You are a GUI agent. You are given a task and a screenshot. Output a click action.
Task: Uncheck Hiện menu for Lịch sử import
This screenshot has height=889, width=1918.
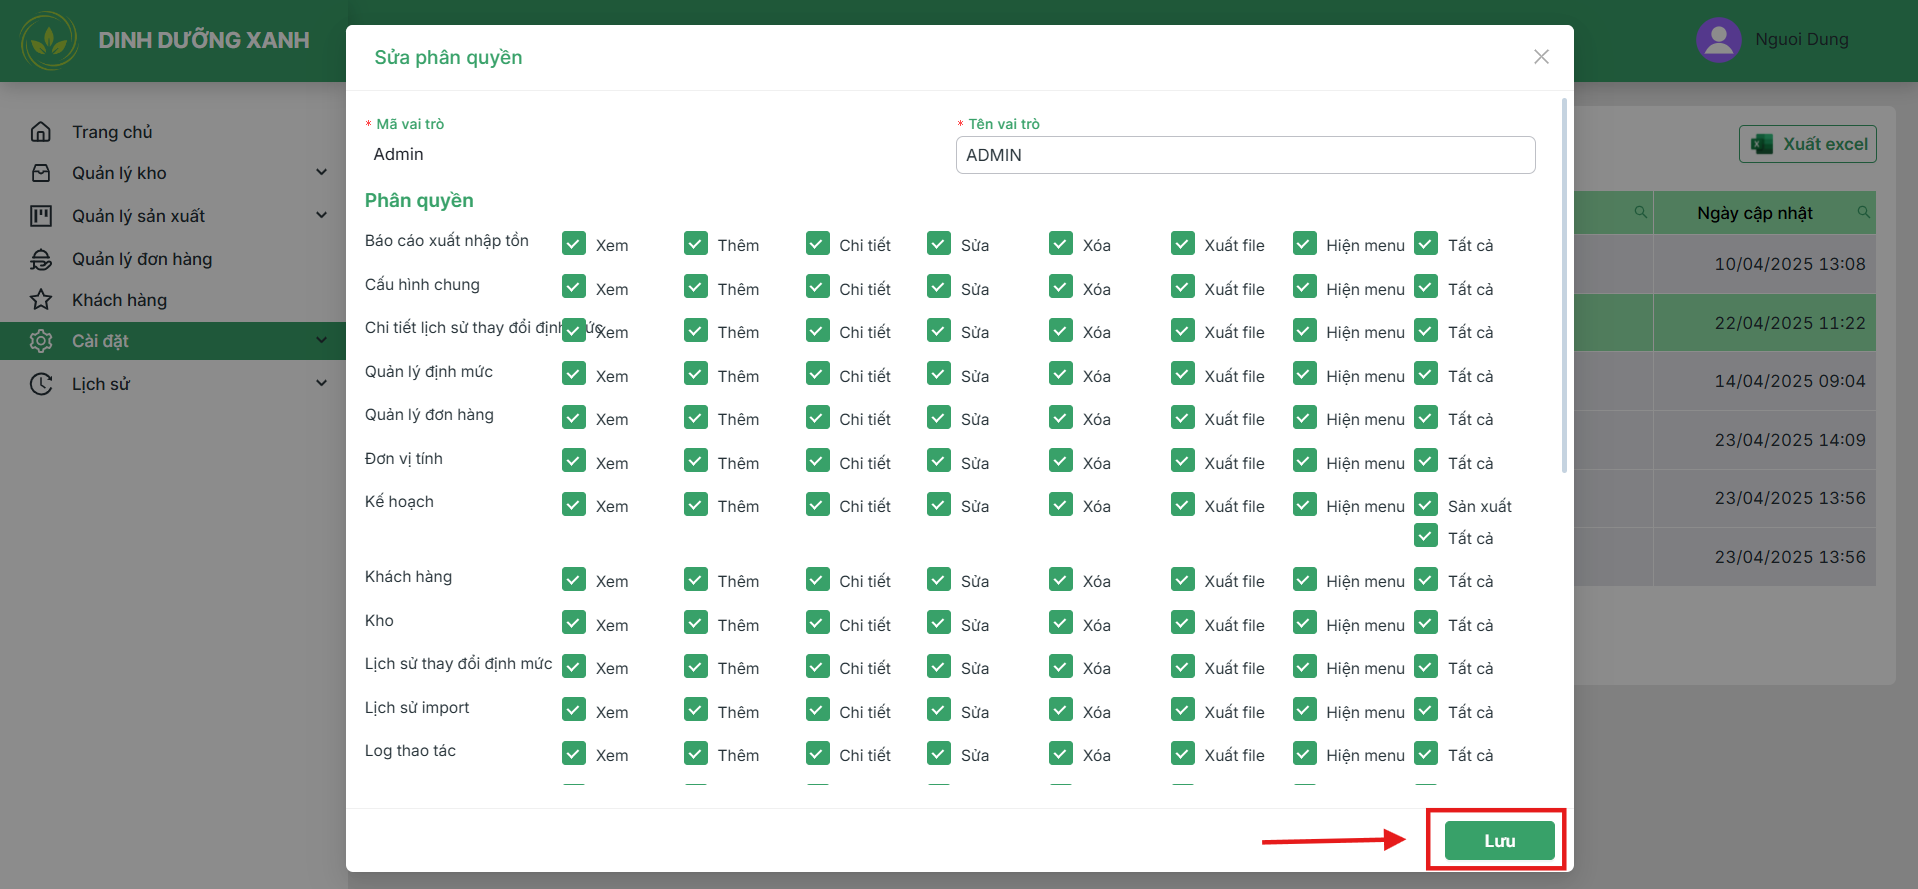(1305, 711)
